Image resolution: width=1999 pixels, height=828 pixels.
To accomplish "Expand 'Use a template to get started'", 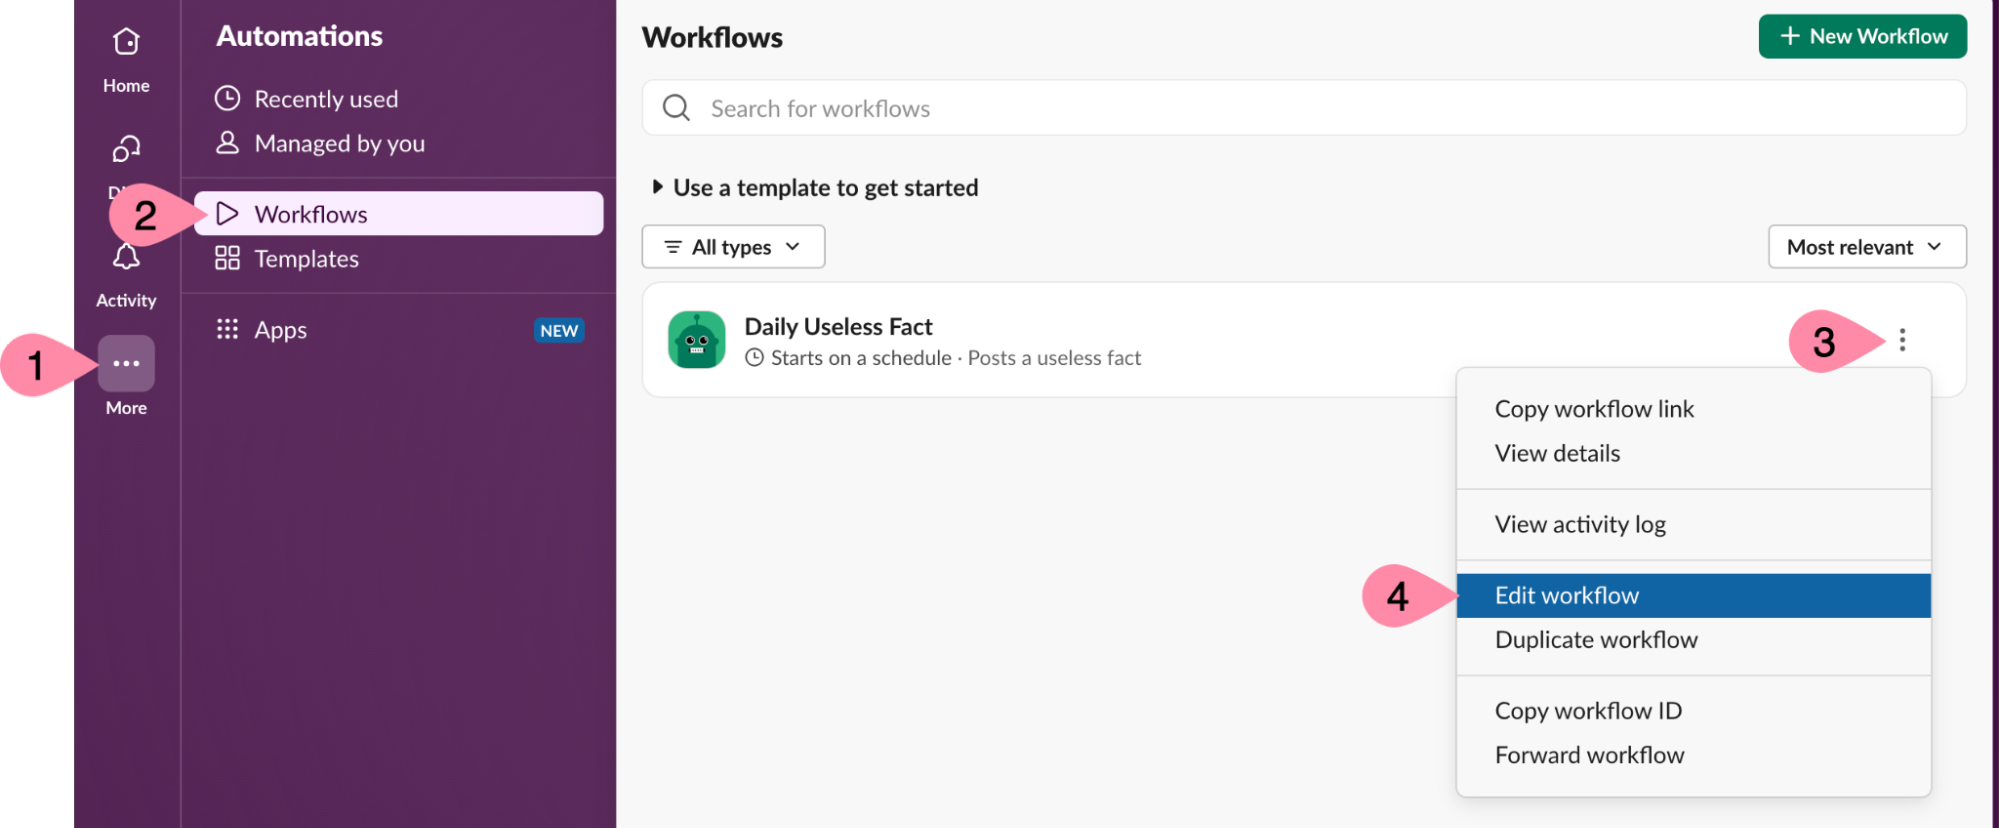I will tap(657, 187).
